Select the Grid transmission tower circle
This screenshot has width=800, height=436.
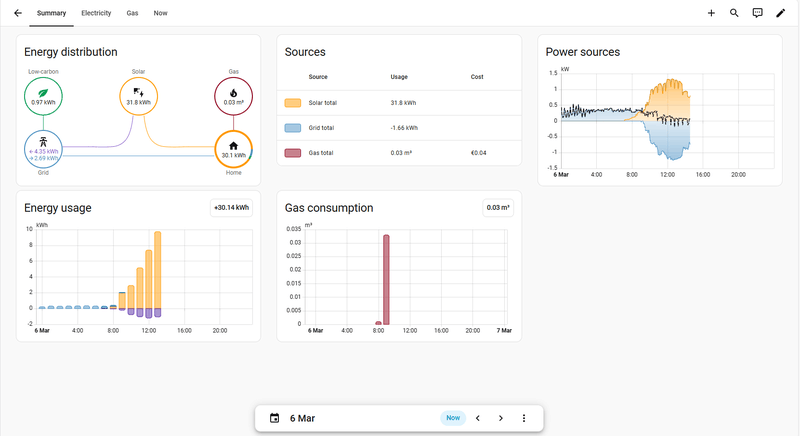(43, 149)
